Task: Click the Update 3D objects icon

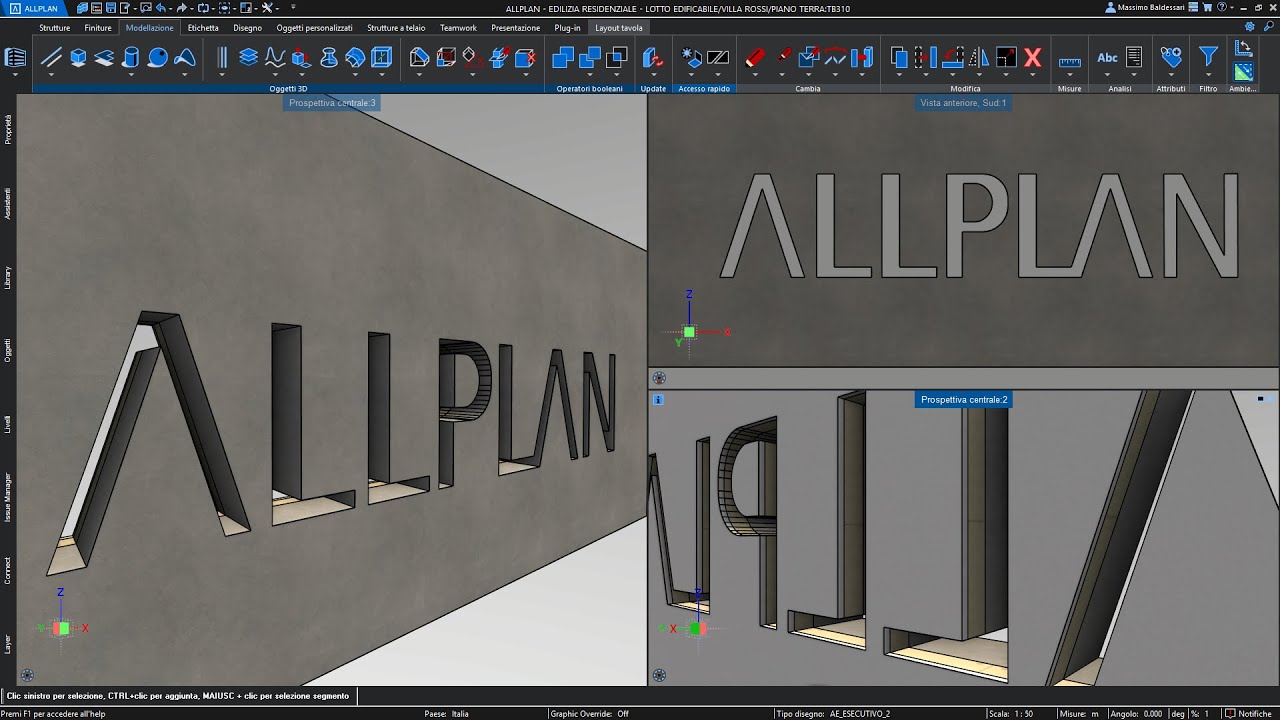Action: click(x=652, y=58)
